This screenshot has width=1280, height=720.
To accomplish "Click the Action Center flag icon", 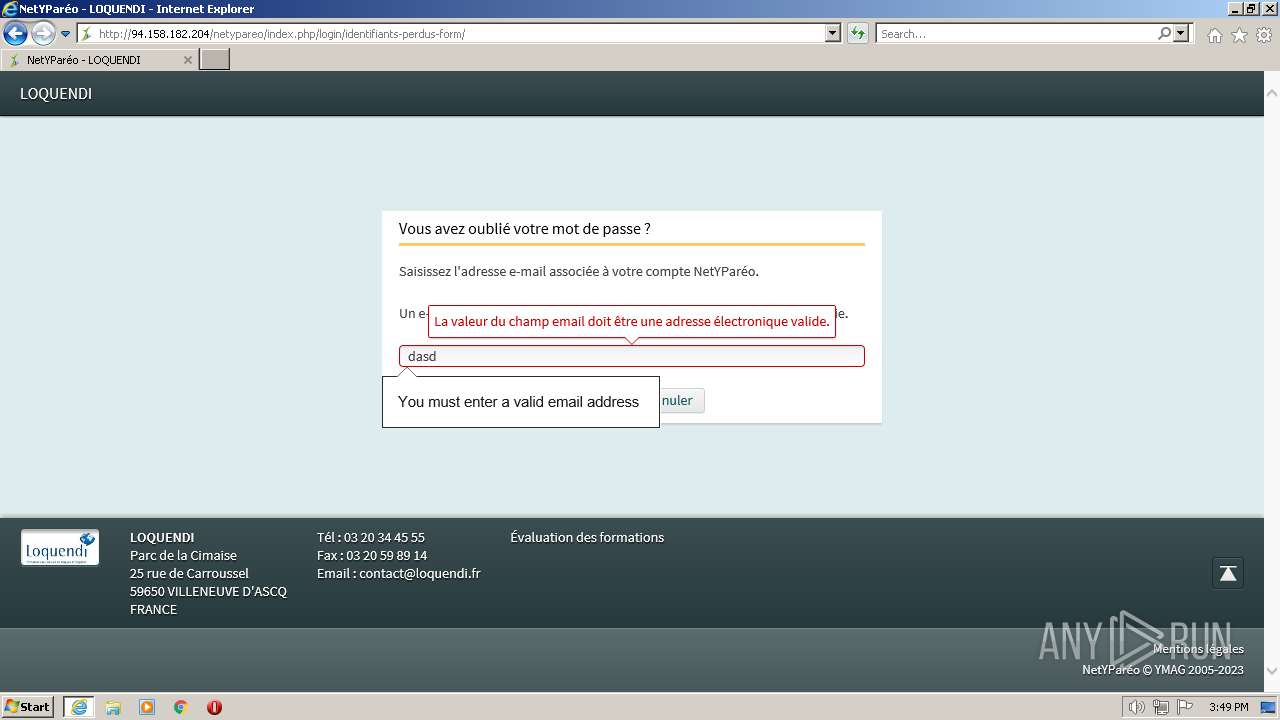I will tap(1185, 707).
